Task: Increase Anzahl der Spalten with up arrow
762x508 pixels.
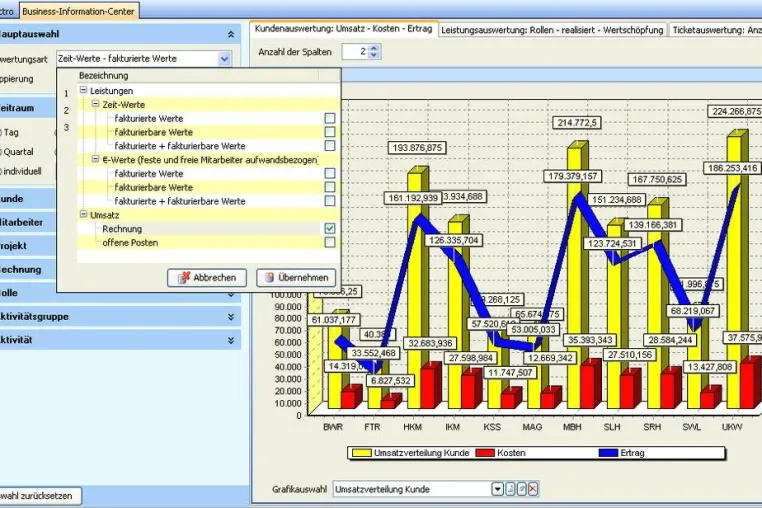Action: [x=374, y=48]
